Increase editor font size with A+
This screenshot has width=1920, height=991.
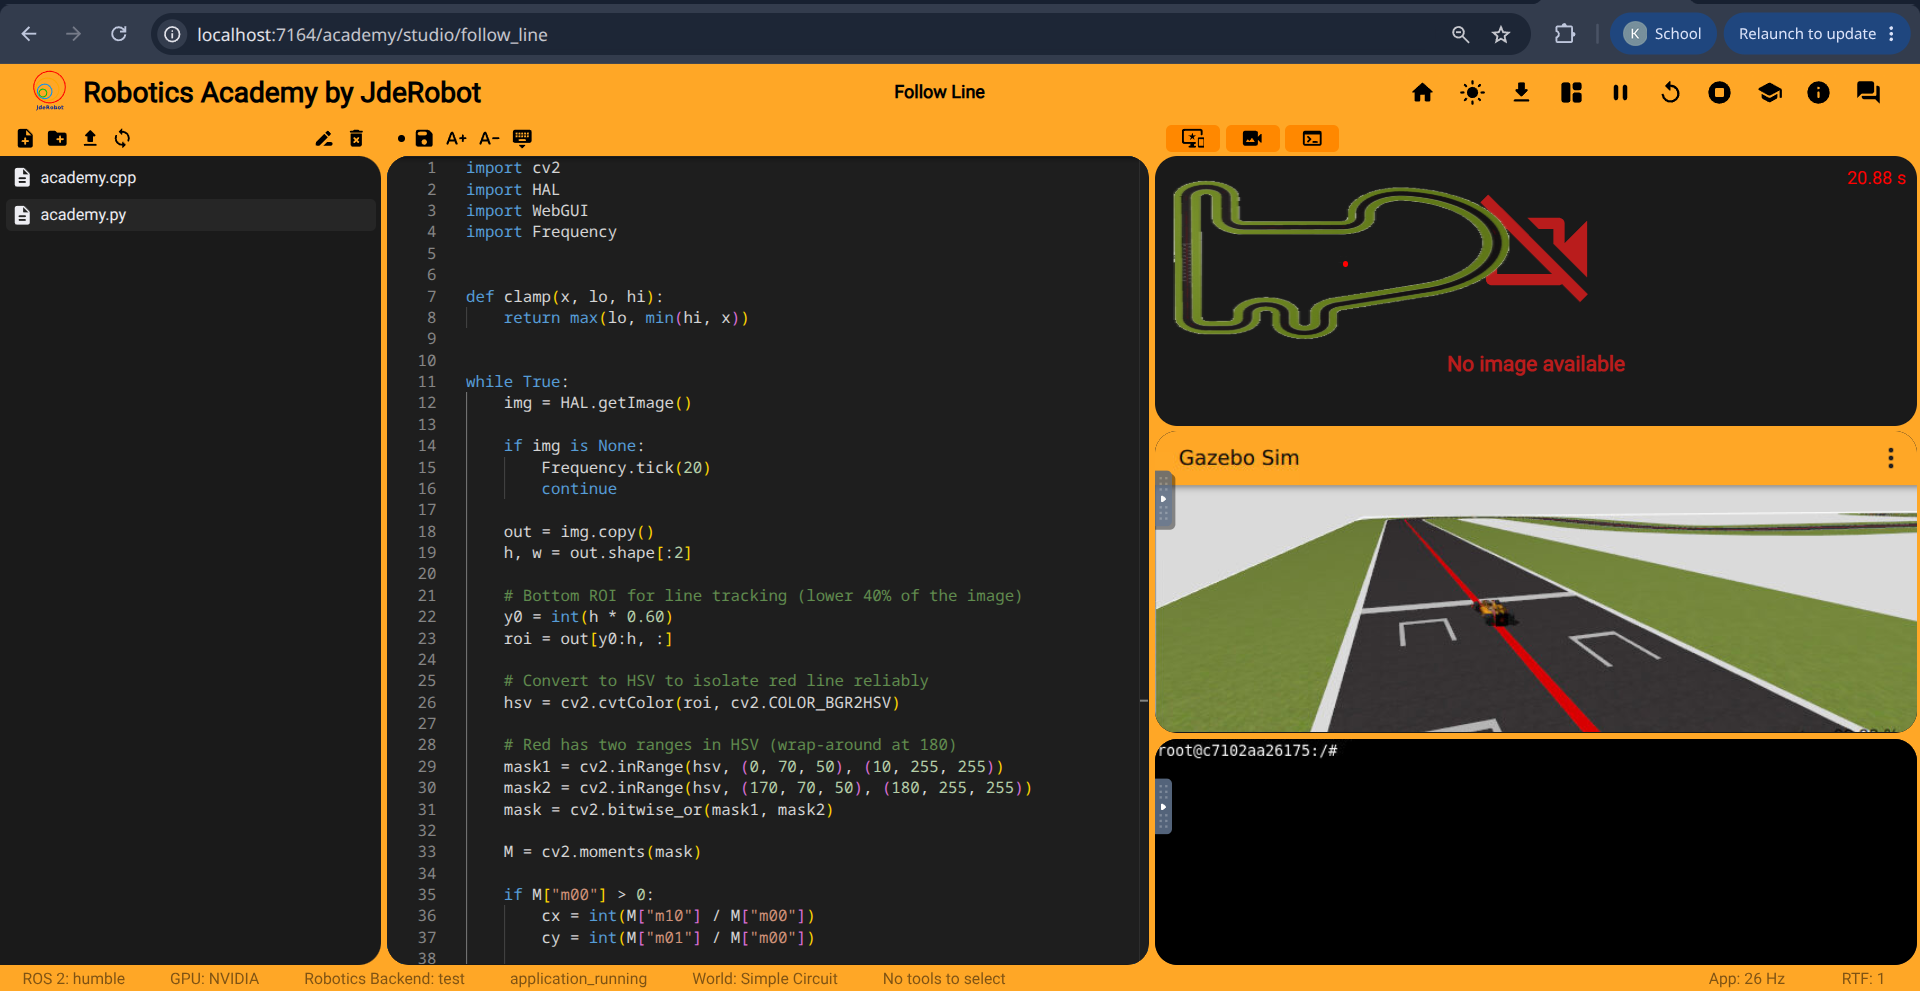456,138
